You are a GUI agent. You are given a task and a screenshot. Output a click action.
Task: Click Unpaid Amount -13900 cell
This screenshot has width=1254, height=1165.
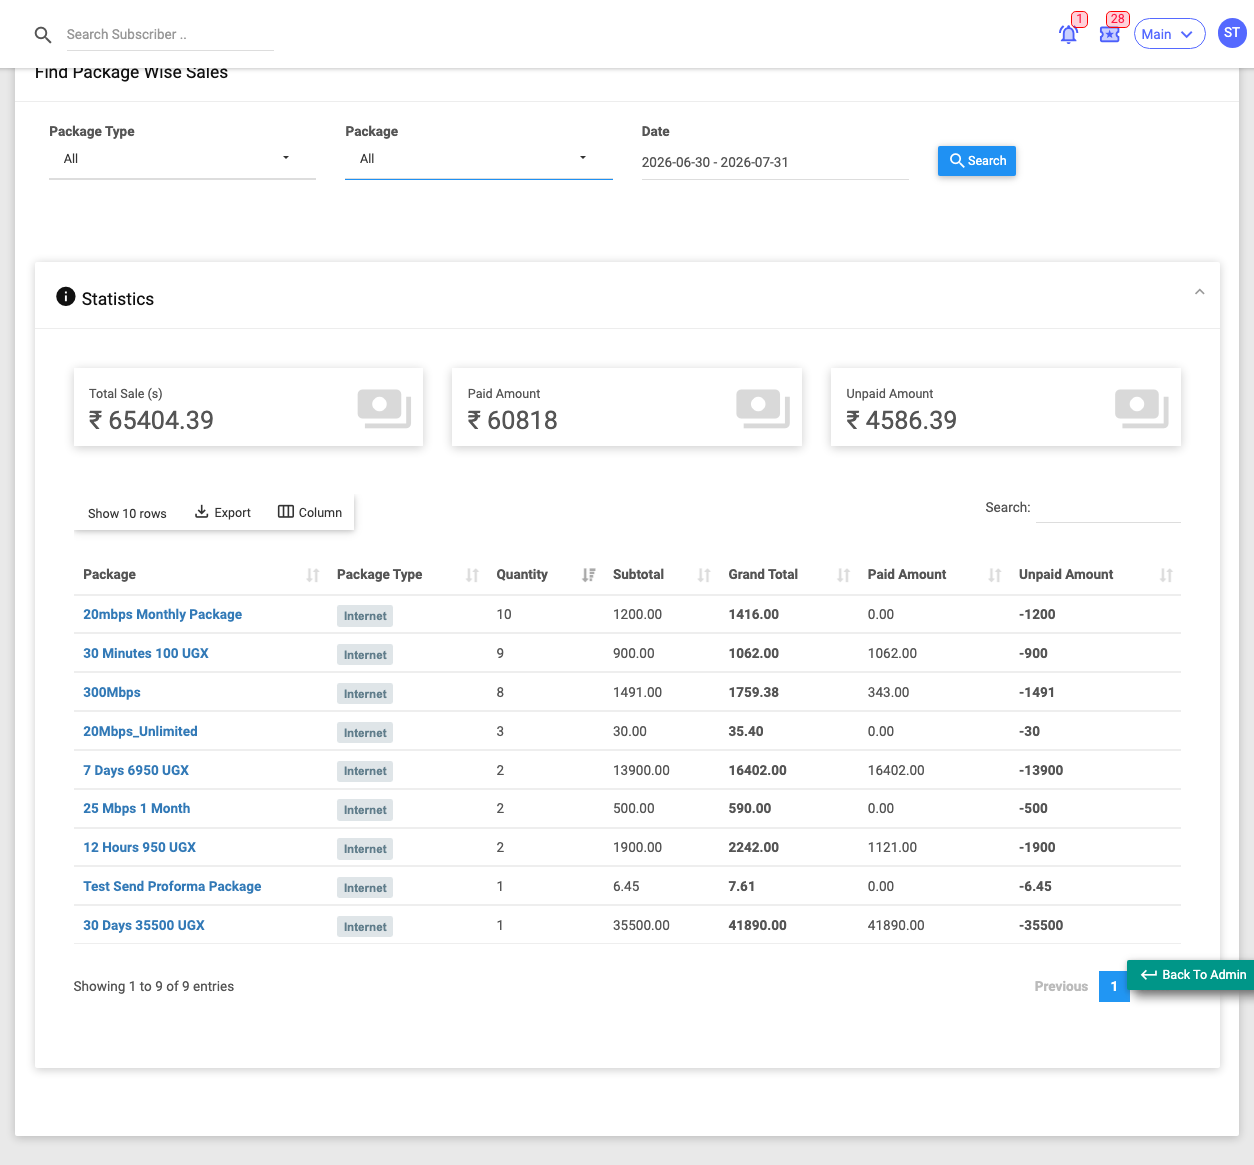[x=1041, y=770]
